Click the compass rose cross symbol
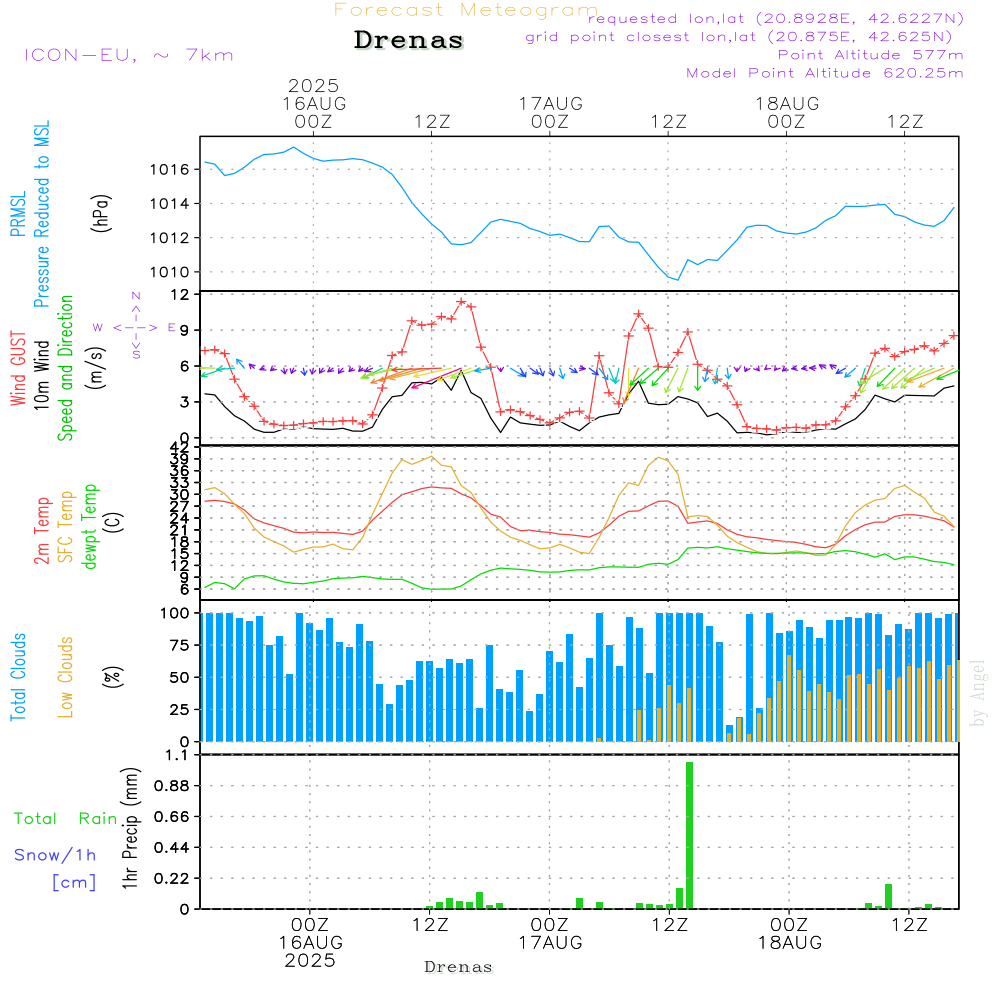Screen dimensions: 1000x1000 [x=136, y=327]
